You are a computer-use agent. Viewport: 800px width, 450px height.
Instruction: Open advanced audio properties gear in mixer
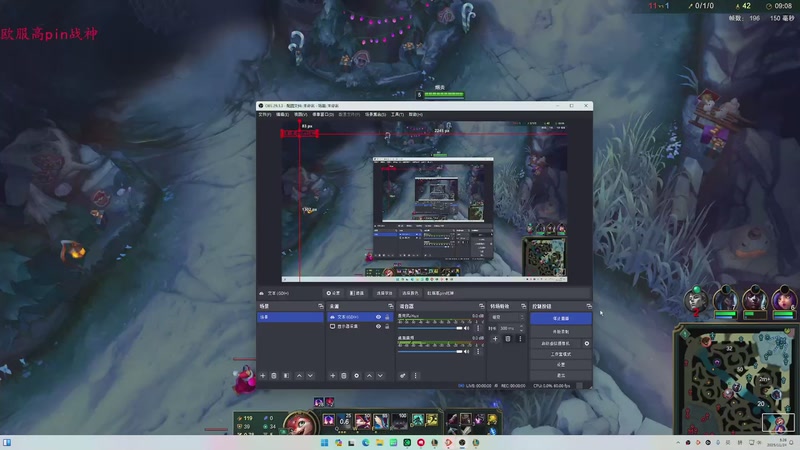click(403, 376)
